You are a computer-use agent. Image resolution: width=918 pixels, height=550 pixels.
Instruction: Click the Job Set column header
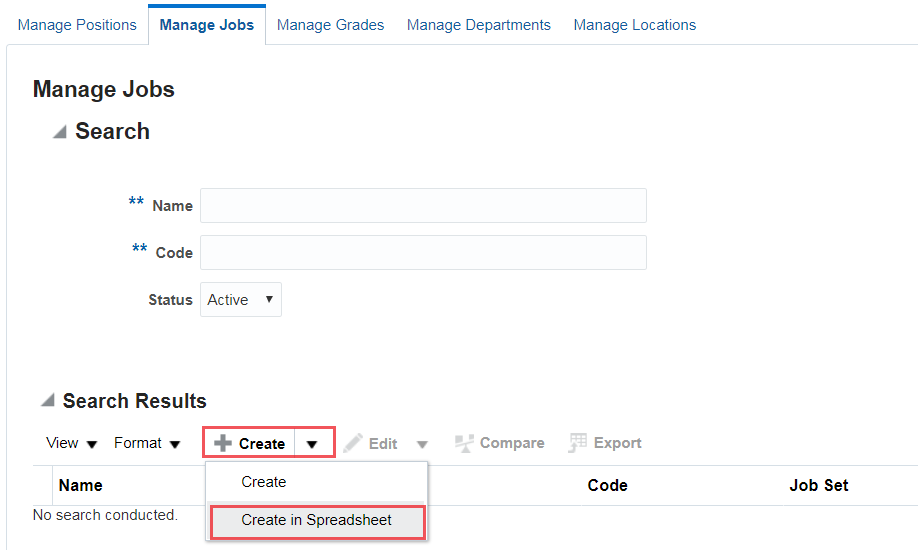click(818, 486)
